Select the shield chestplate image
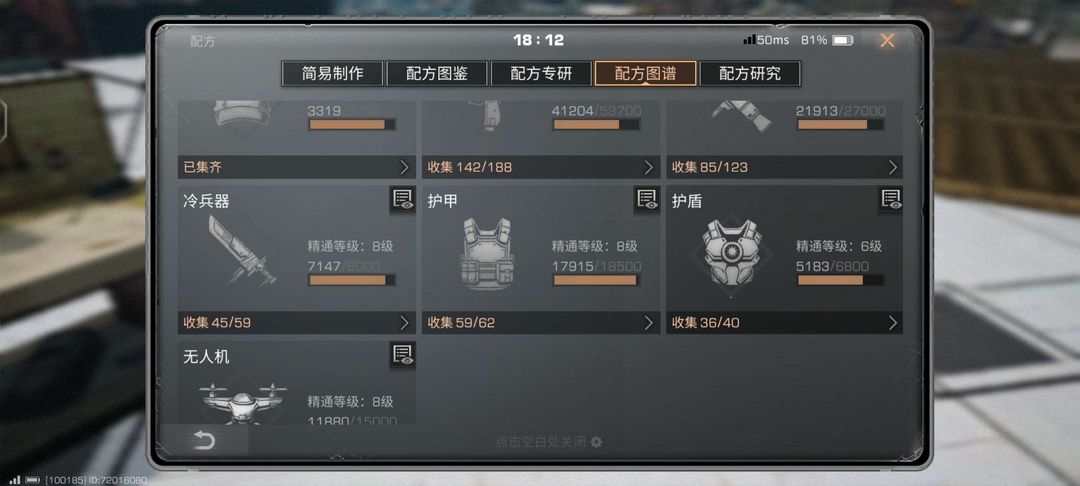This screenshot has width=1080, height=486. (x=731, y=253)
